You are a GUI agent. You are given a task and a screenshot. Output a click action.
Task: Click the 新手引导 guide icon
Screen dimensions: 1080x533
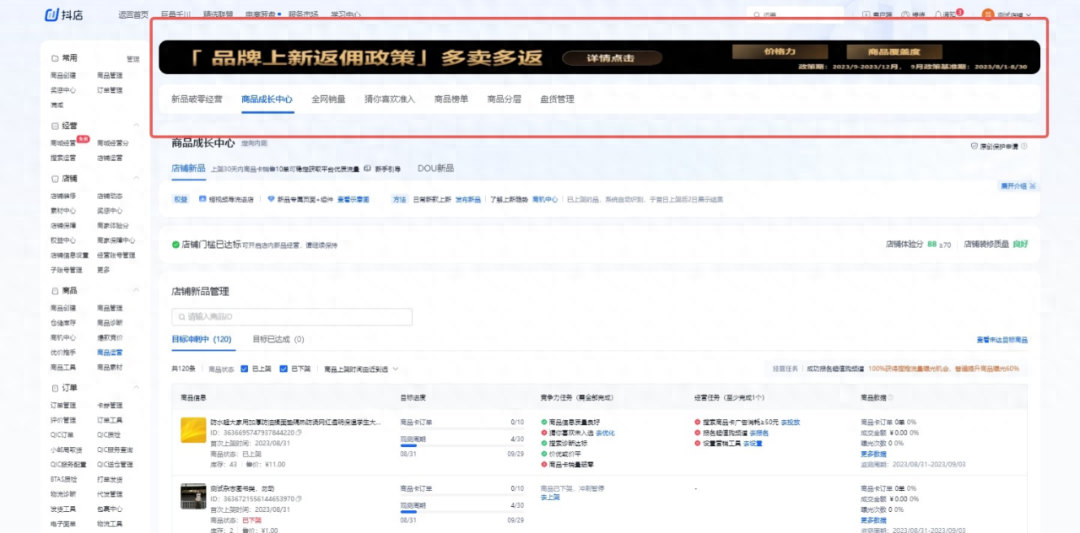[367, 168]
